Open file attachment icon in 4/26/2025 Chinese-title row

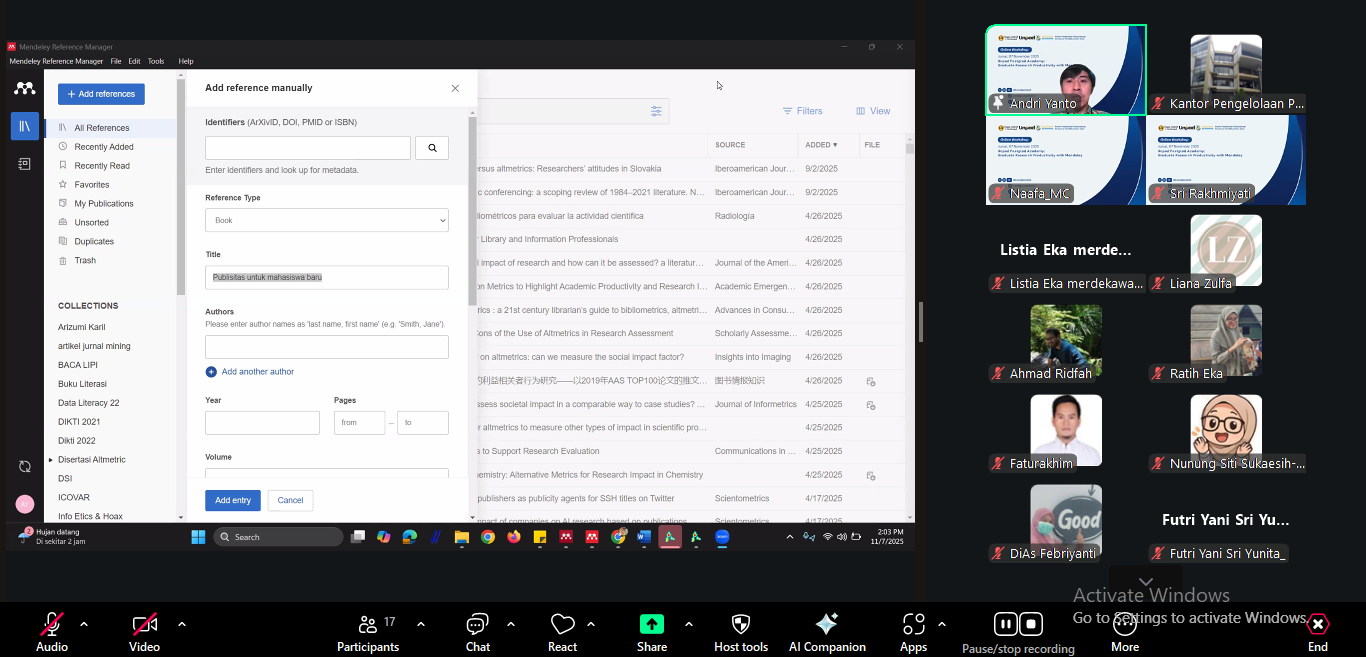[x=871, y=381]
